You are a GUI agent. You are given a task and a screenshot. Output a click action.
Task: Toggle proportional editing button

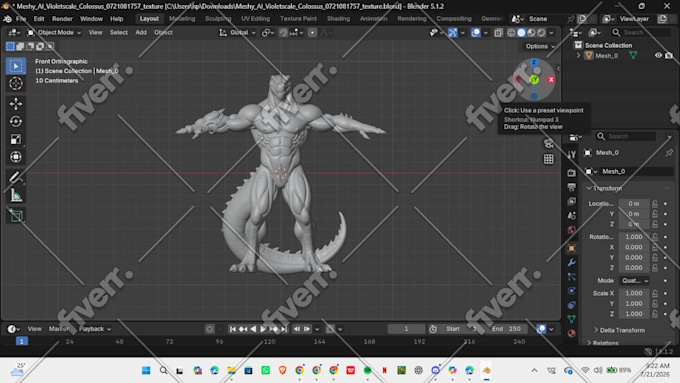(x=312, y=33)
